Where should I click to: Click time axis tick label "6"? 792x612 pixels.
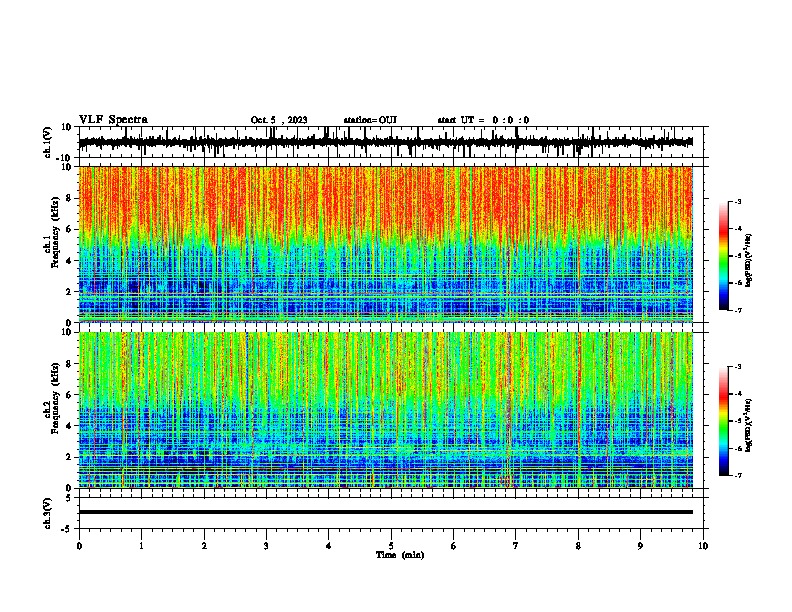pos(454,546)
